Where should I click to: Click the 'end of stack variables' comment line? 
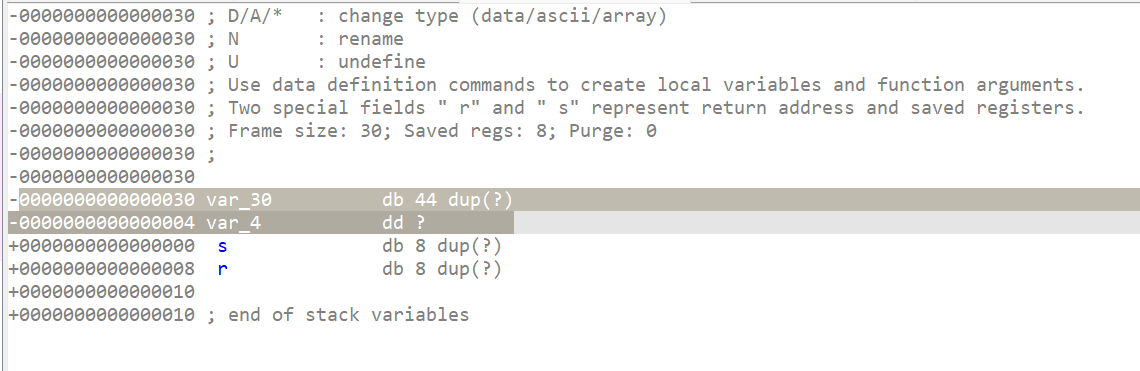[338, 315]
